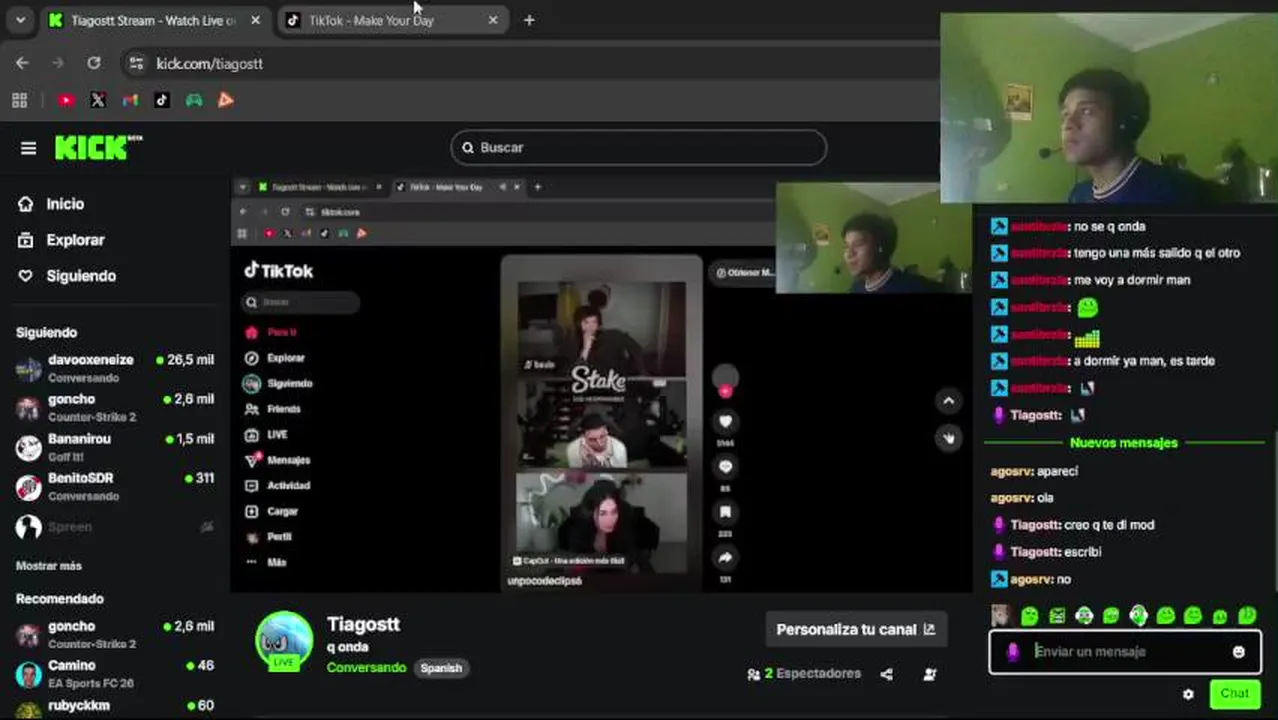Open the orange play triangle bookmark

click(226, 100)
